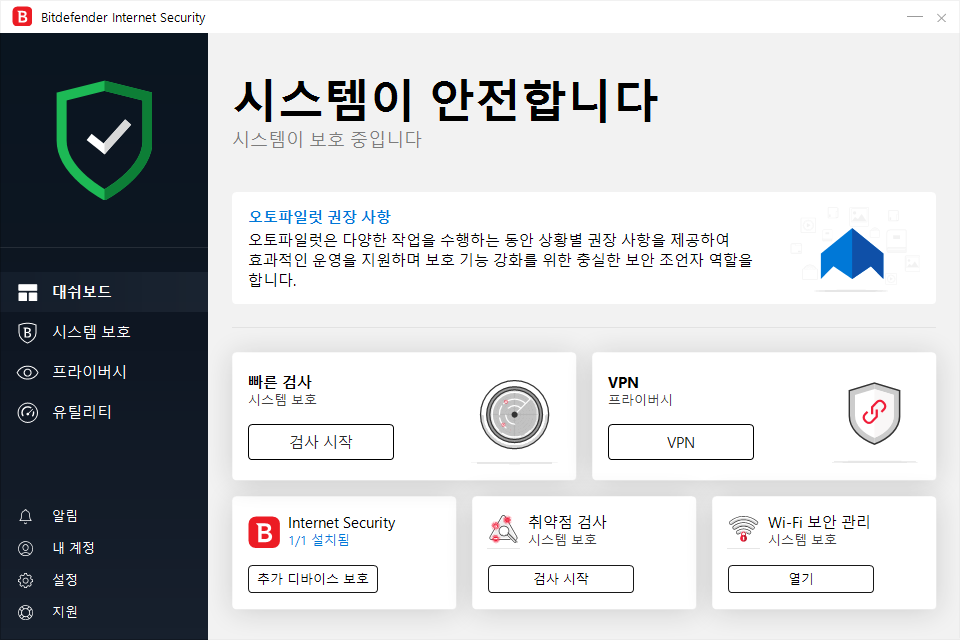Click the 취약점 검사 card title
Screen dimensions: 960x640
(x=568, y=522)
